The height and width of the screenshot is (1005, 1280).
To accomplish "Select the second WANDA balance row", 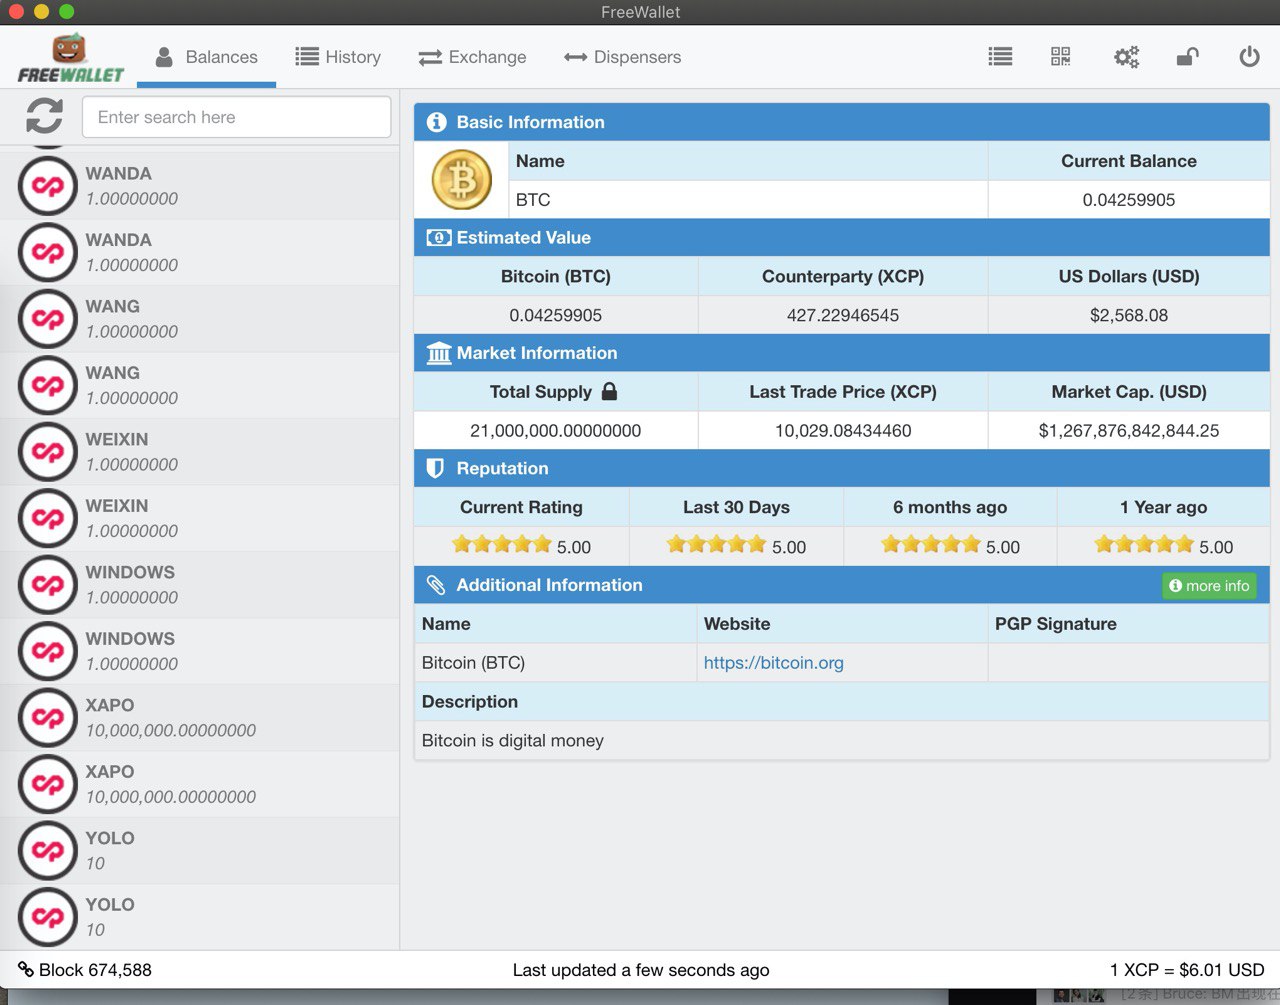I will click(x=200, y=252).
